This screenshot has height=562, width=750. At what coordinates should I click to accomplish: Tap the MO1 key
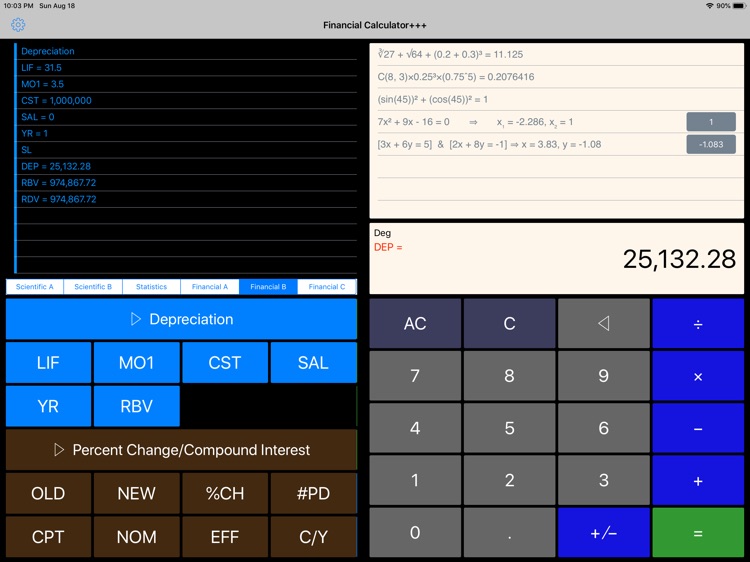(137, 363)
